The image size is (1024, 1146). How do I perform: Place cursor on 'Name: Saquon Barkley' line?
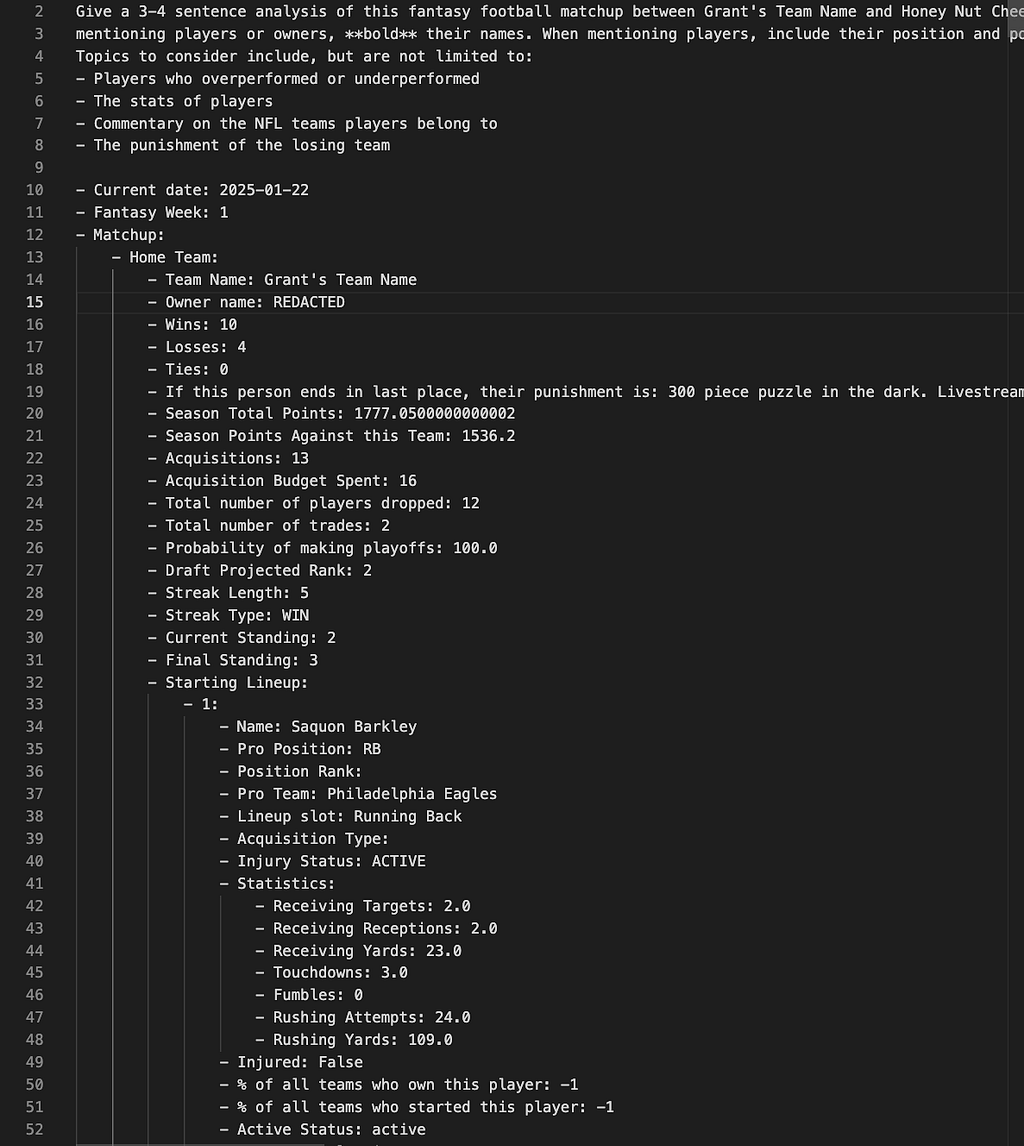[318, 726]
